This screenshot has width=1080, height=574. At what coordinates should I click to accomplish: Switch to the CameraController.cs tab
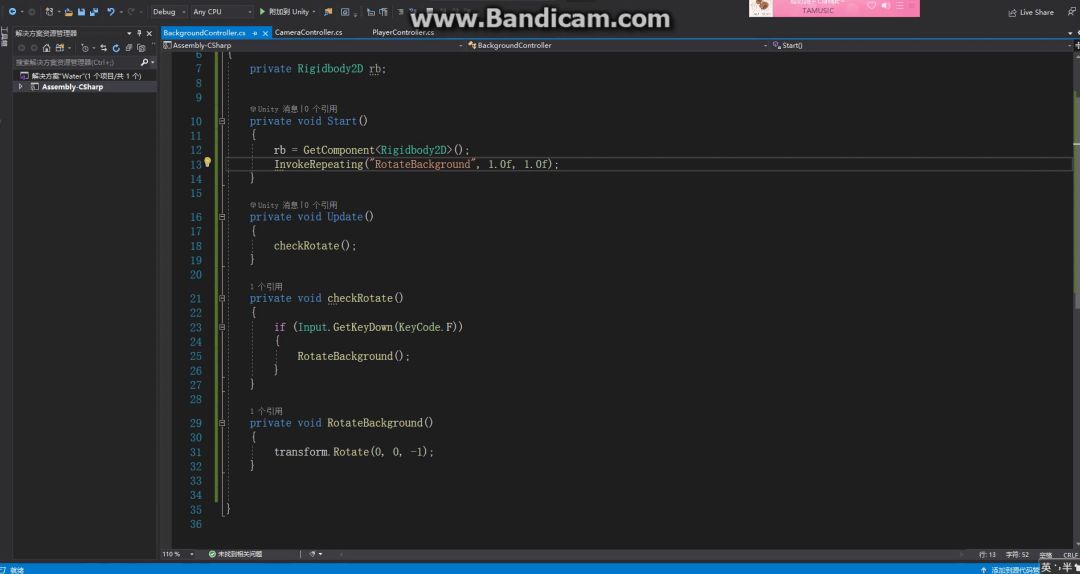[x=308, y=33]
